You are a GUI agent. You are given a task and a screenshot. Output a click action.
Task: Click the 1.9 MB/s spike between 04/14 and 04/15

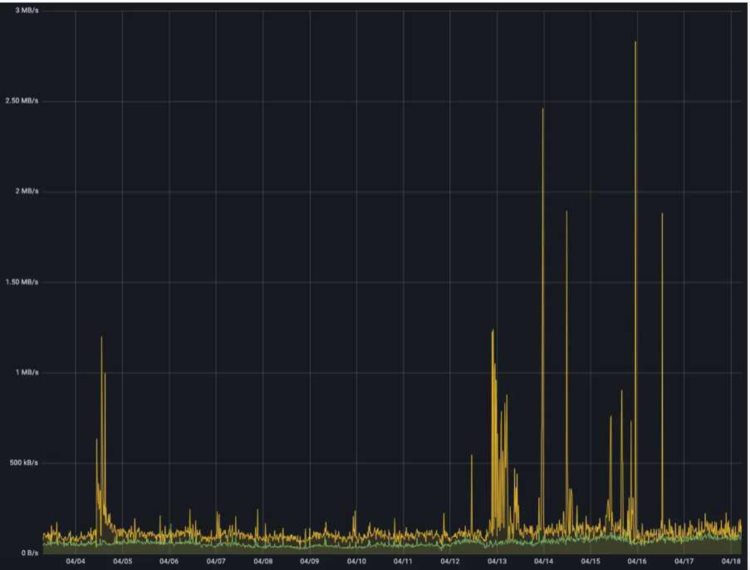point(566,213)
